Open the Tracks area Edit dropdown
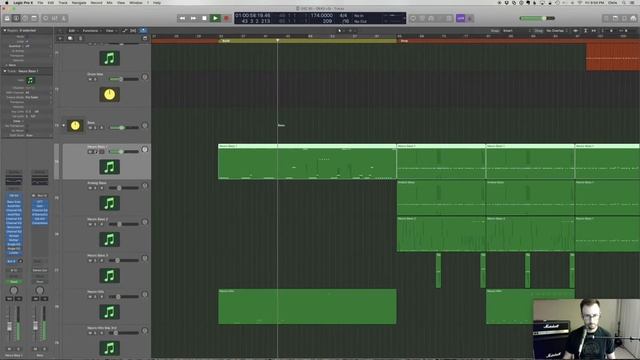The width and height of the screenshot is (640, 360). point(73,31)
